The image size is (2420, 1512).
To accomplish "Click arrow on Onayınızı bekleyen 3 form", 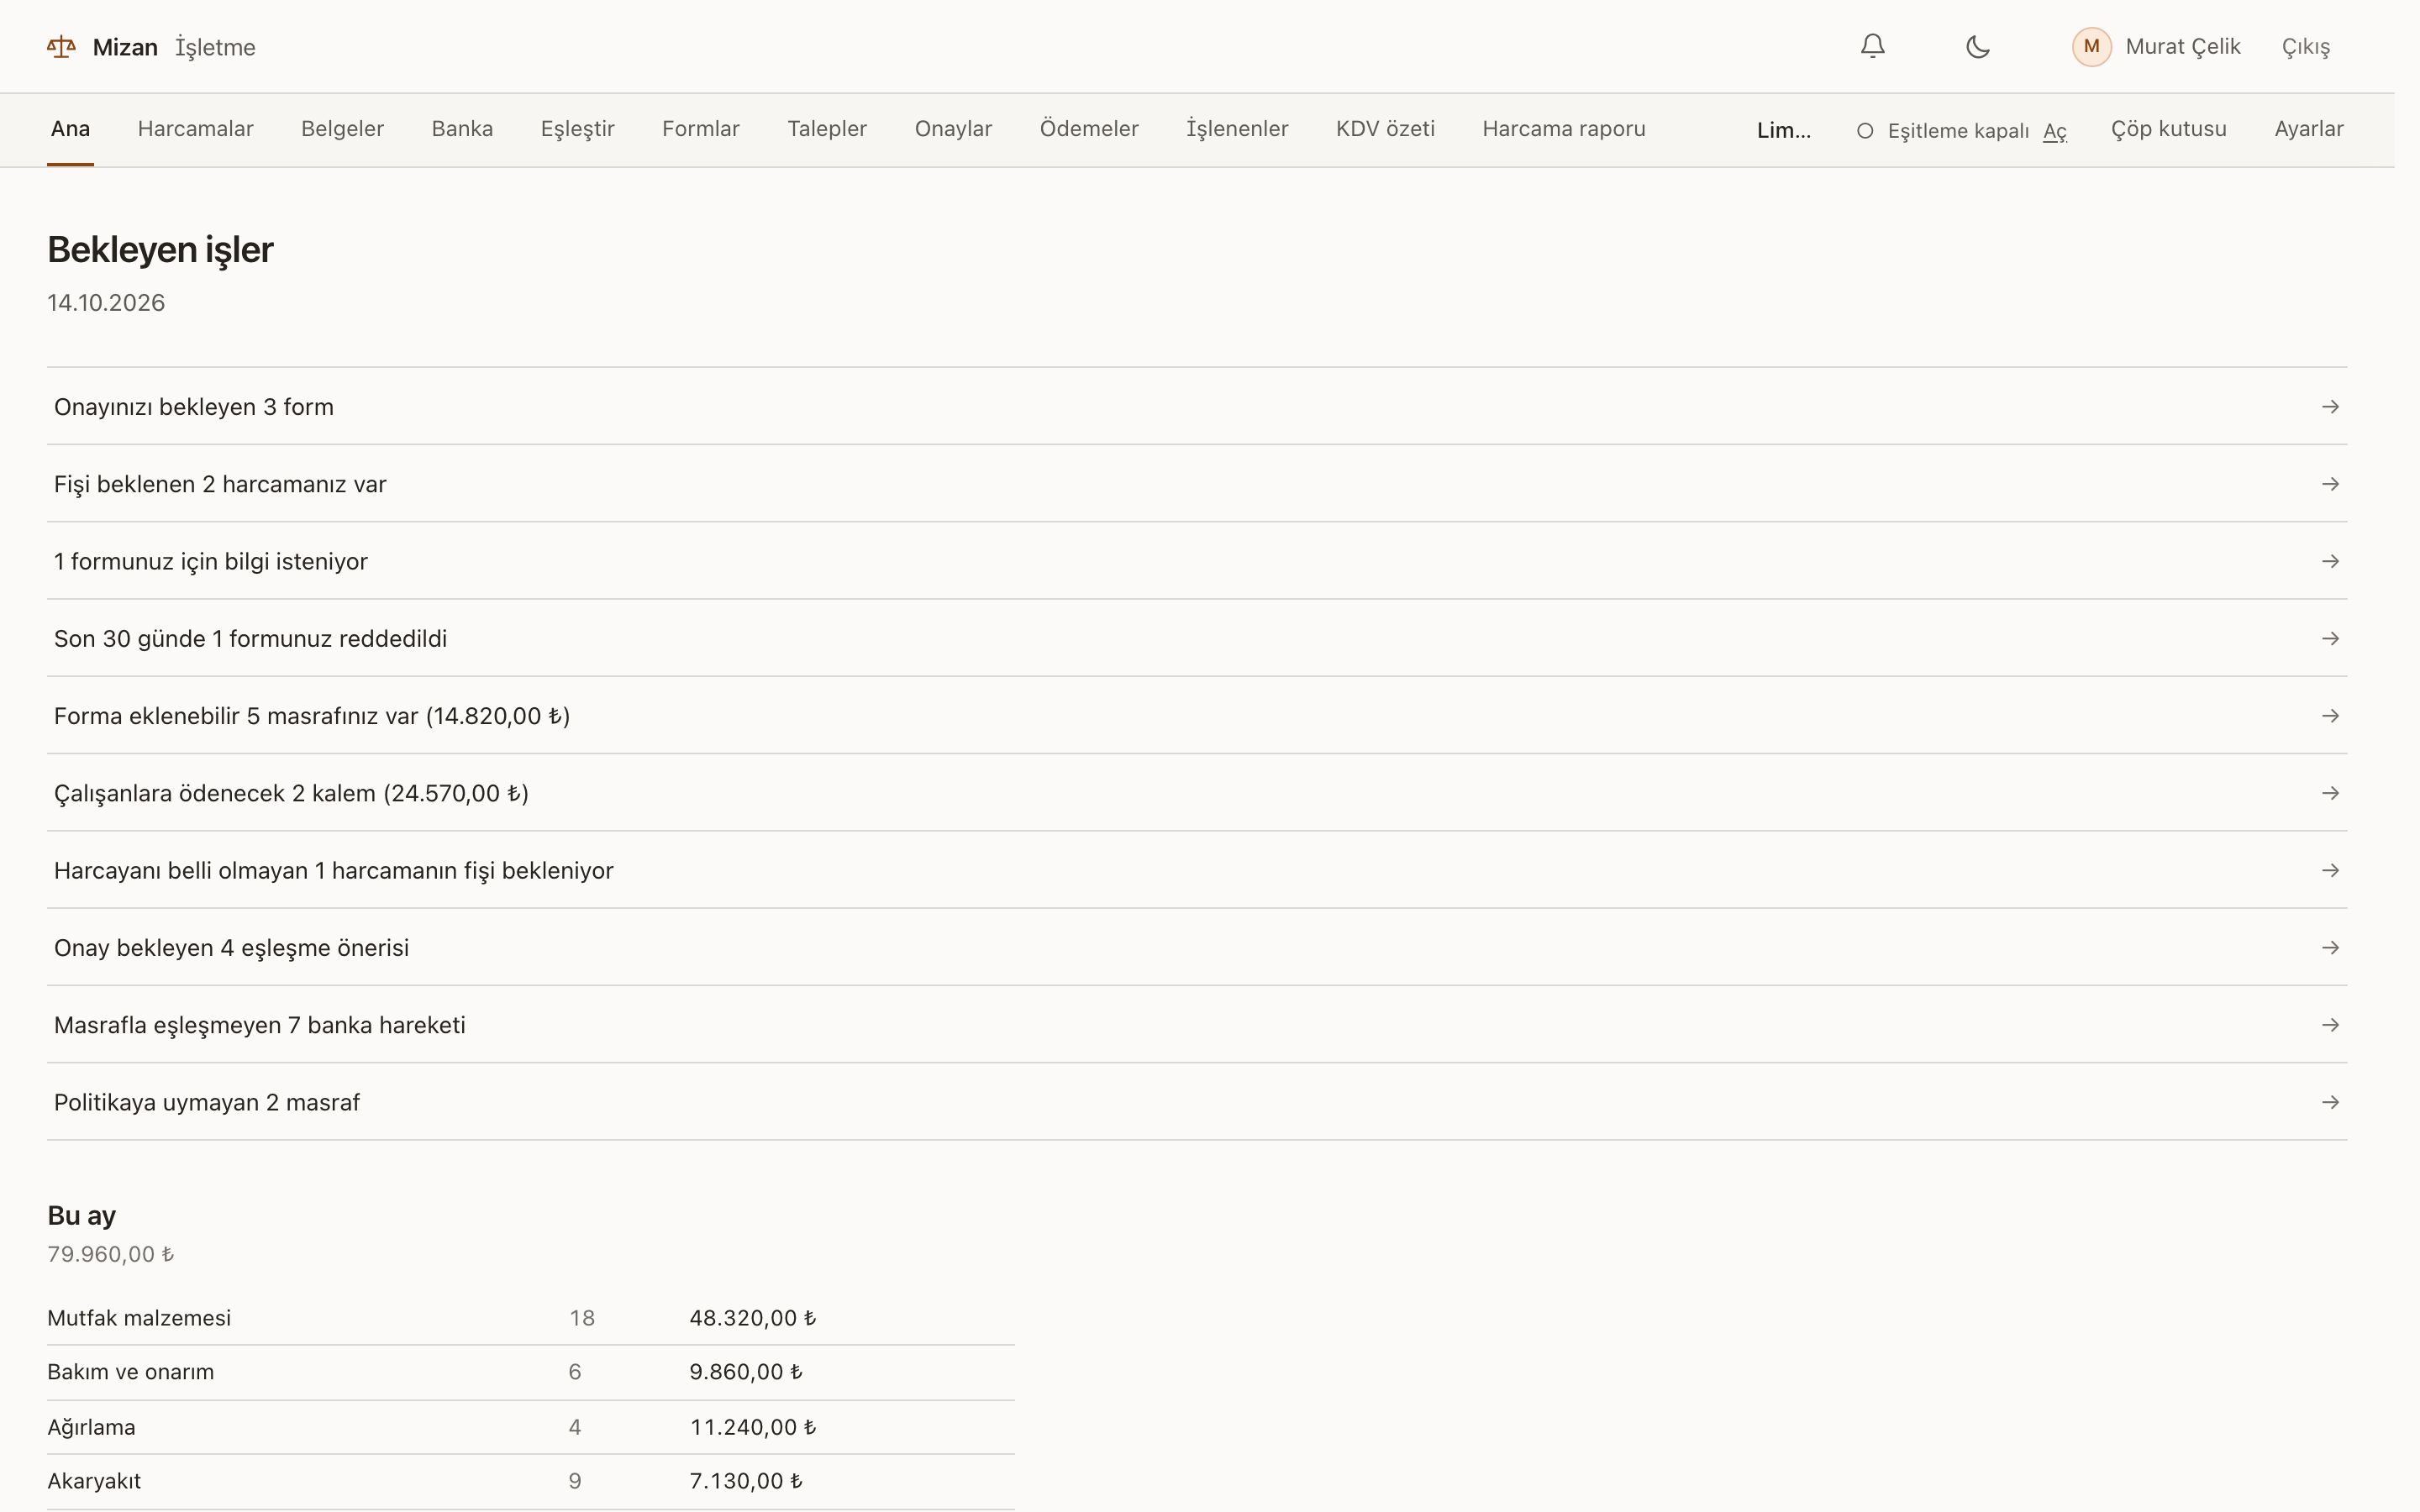I will coord(2330,407).
